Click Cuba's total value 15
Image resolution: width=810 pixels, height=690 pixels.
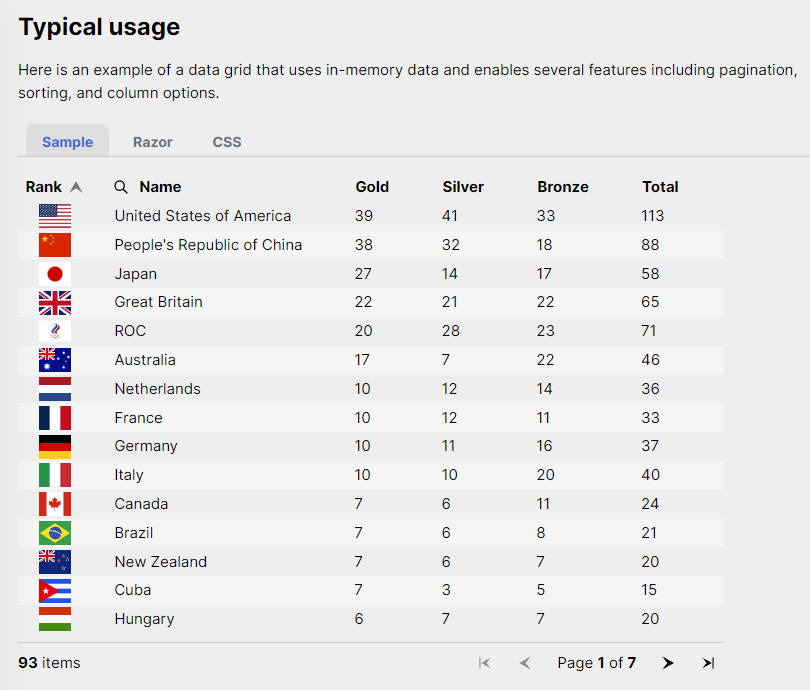coord(649,590)
